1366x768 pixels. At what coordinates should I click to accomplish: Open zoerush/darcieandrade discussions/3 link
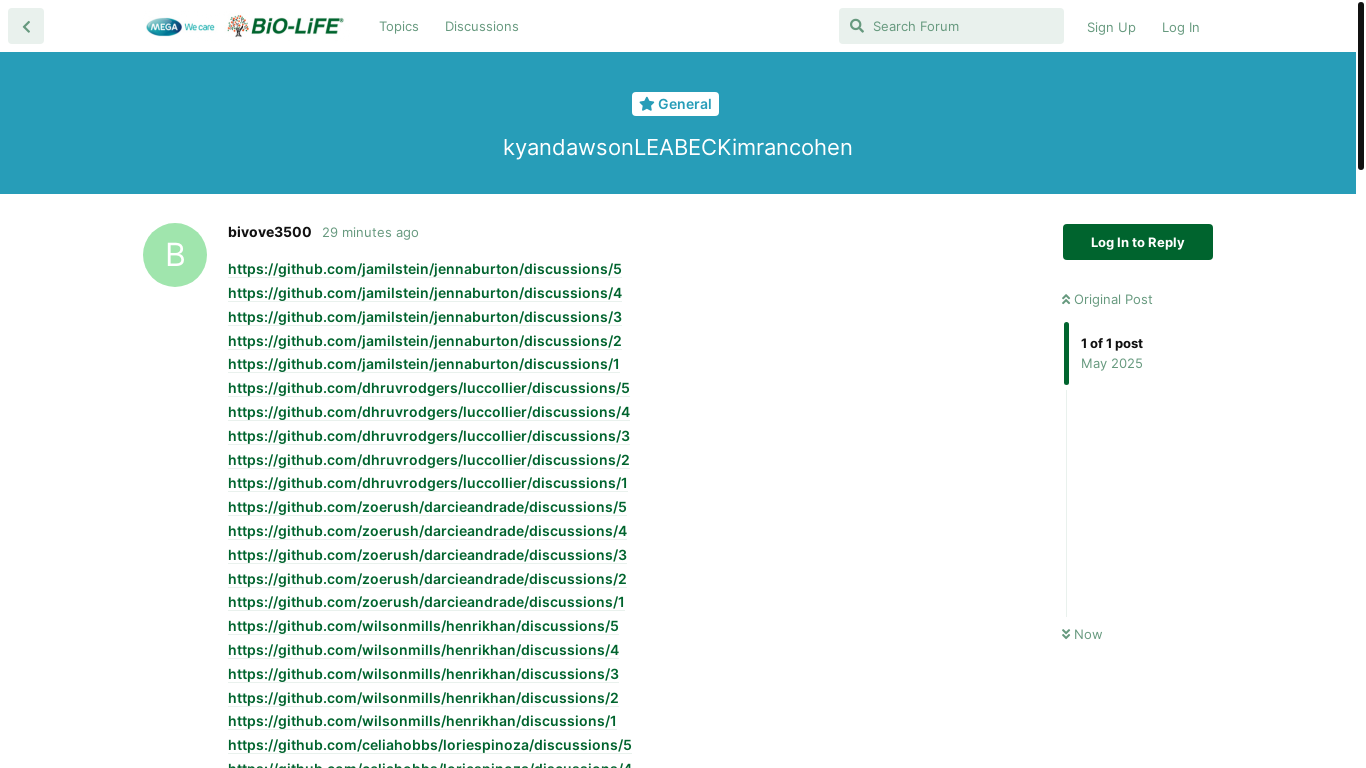pyautogui.click(x=427, y=555)
